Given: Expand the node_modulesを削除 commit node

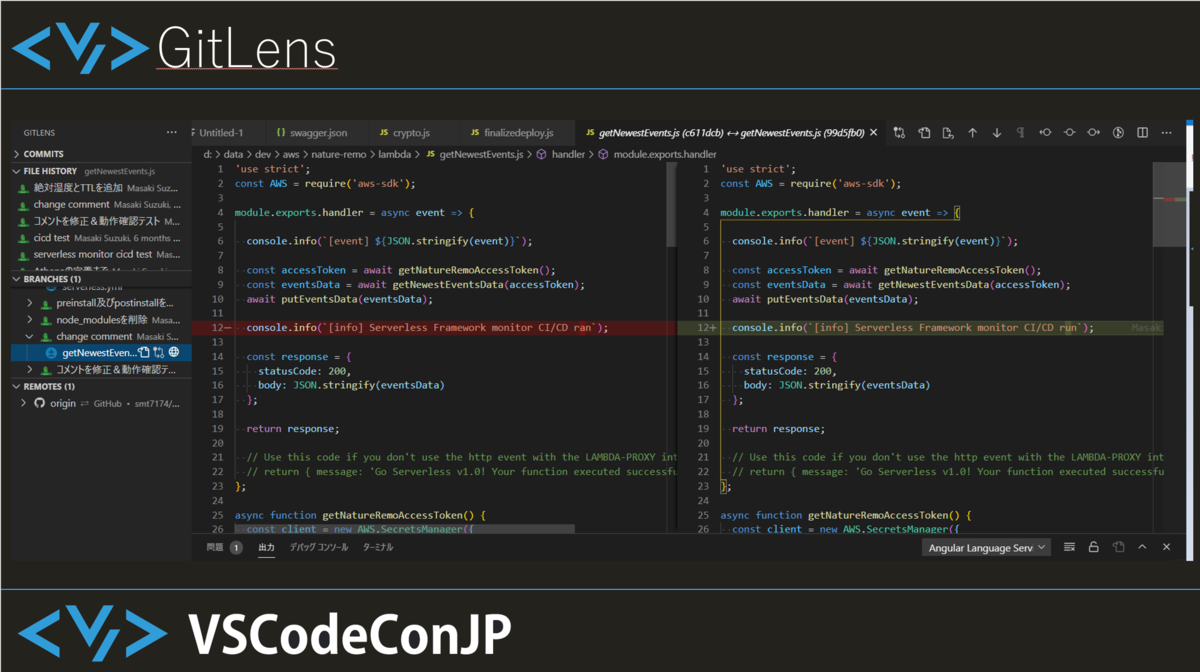Looking at the screenshot, I should point(31,320).
